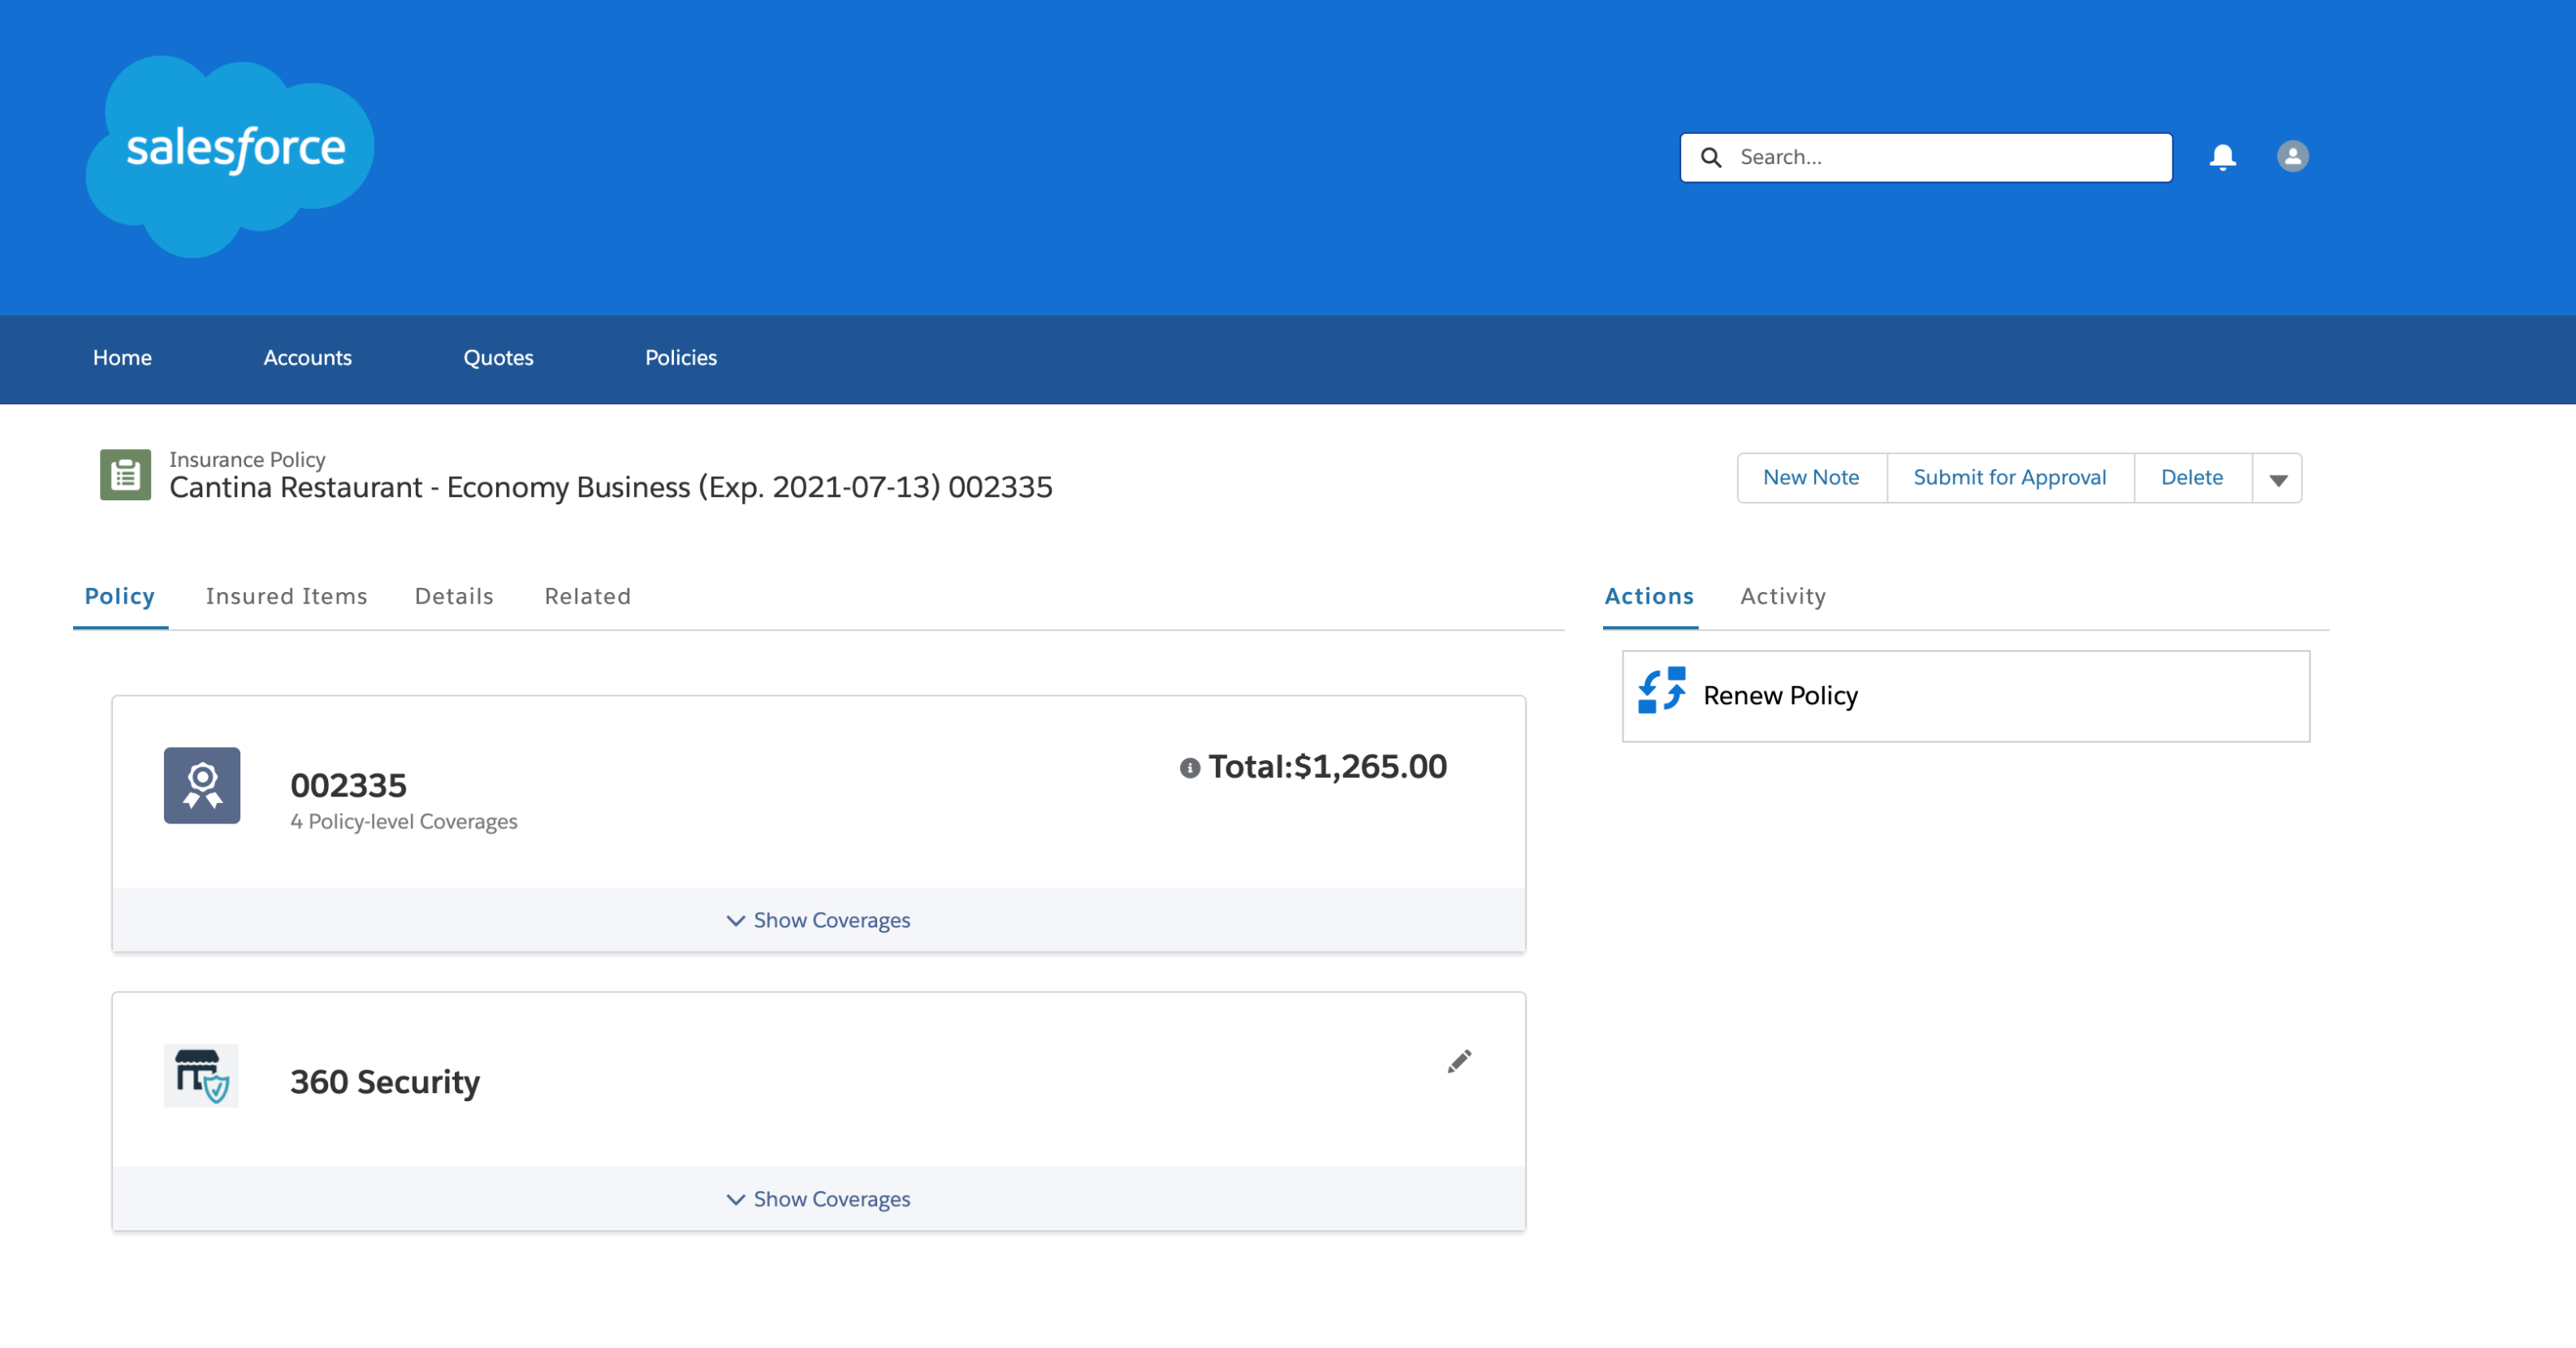Click the 360 Security storefront shield icon
Viewport: 2576px width, 1348px height.
pos(202,1075)
